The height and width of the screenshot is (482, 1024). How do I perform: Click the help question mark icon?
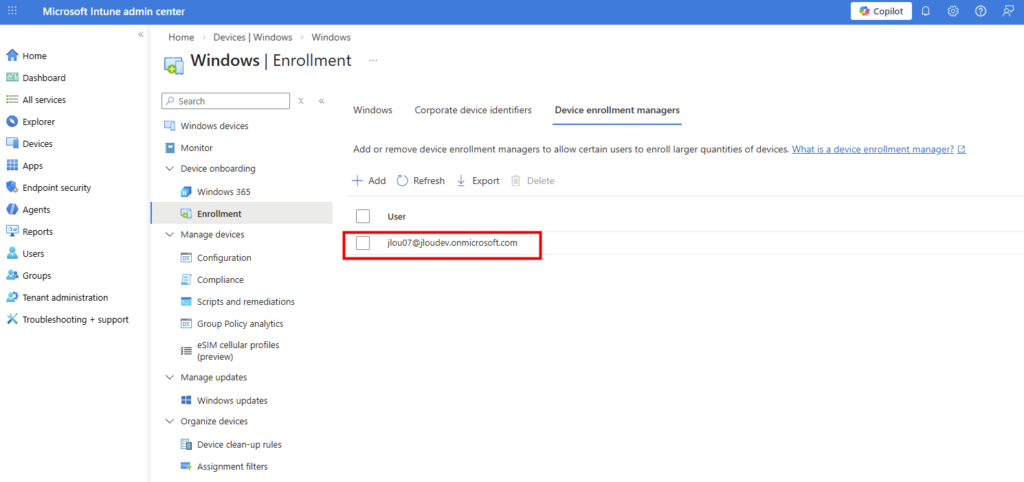coord(980,11)
